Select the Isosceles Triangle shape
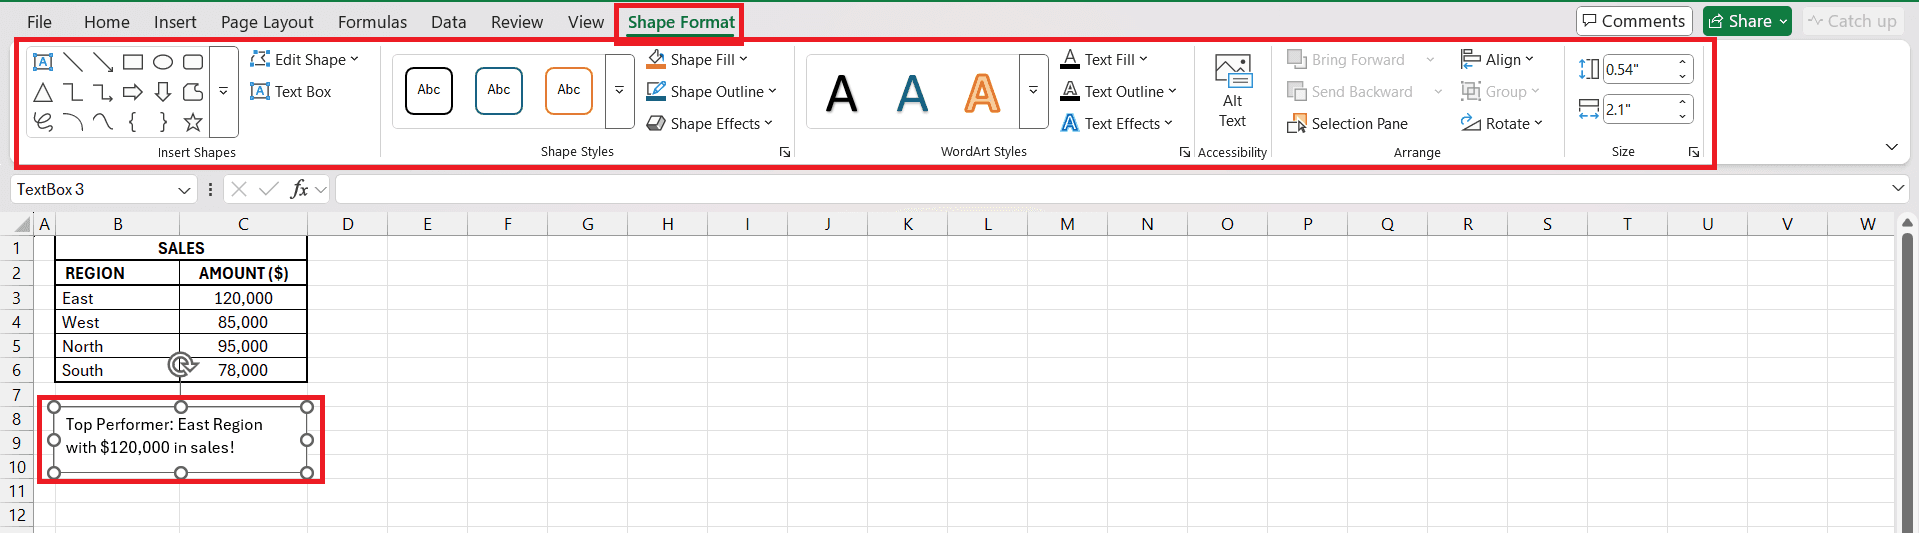 click(x=43, y=93)
